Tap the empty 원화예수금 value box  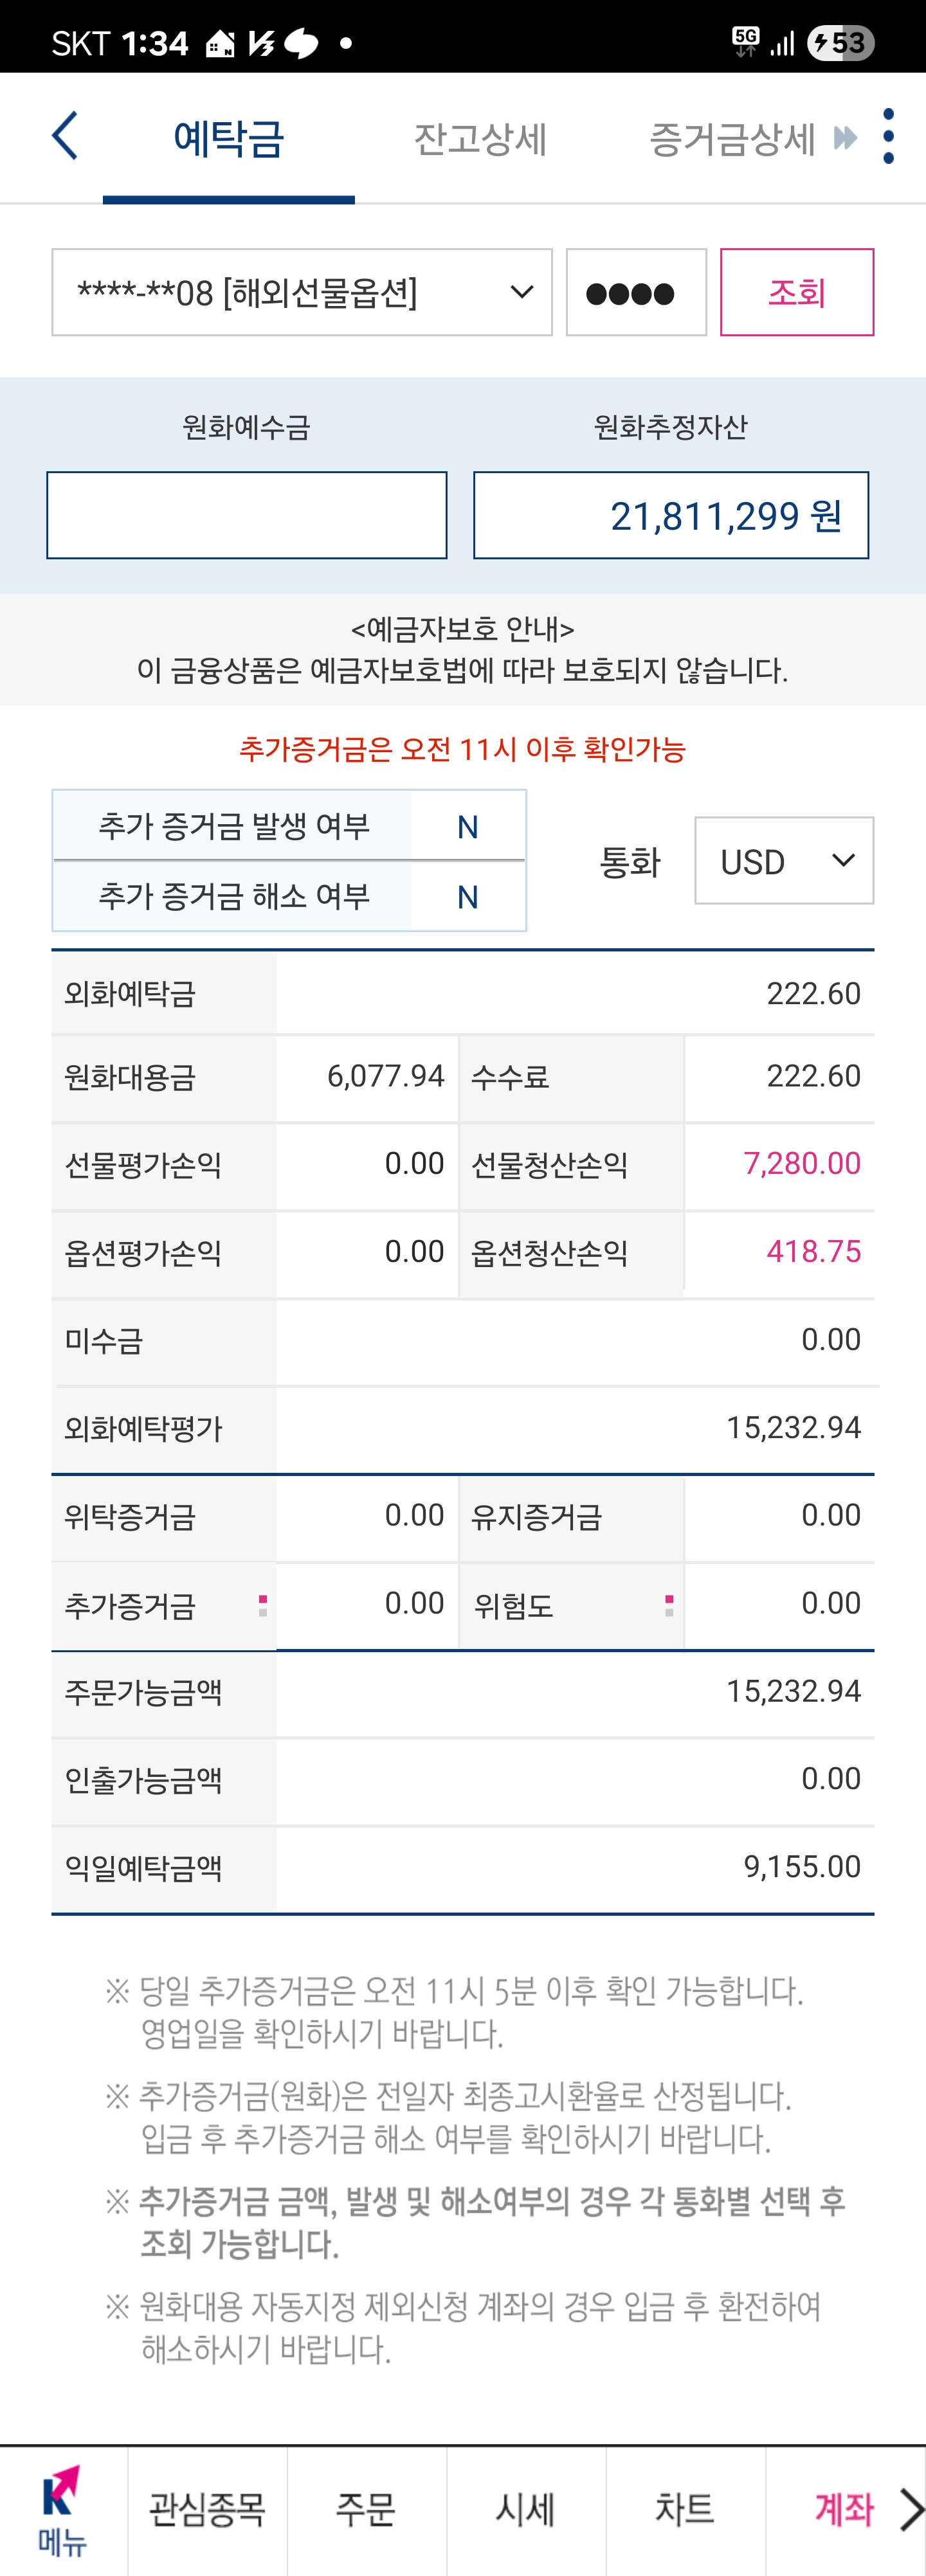pos(247,515)
